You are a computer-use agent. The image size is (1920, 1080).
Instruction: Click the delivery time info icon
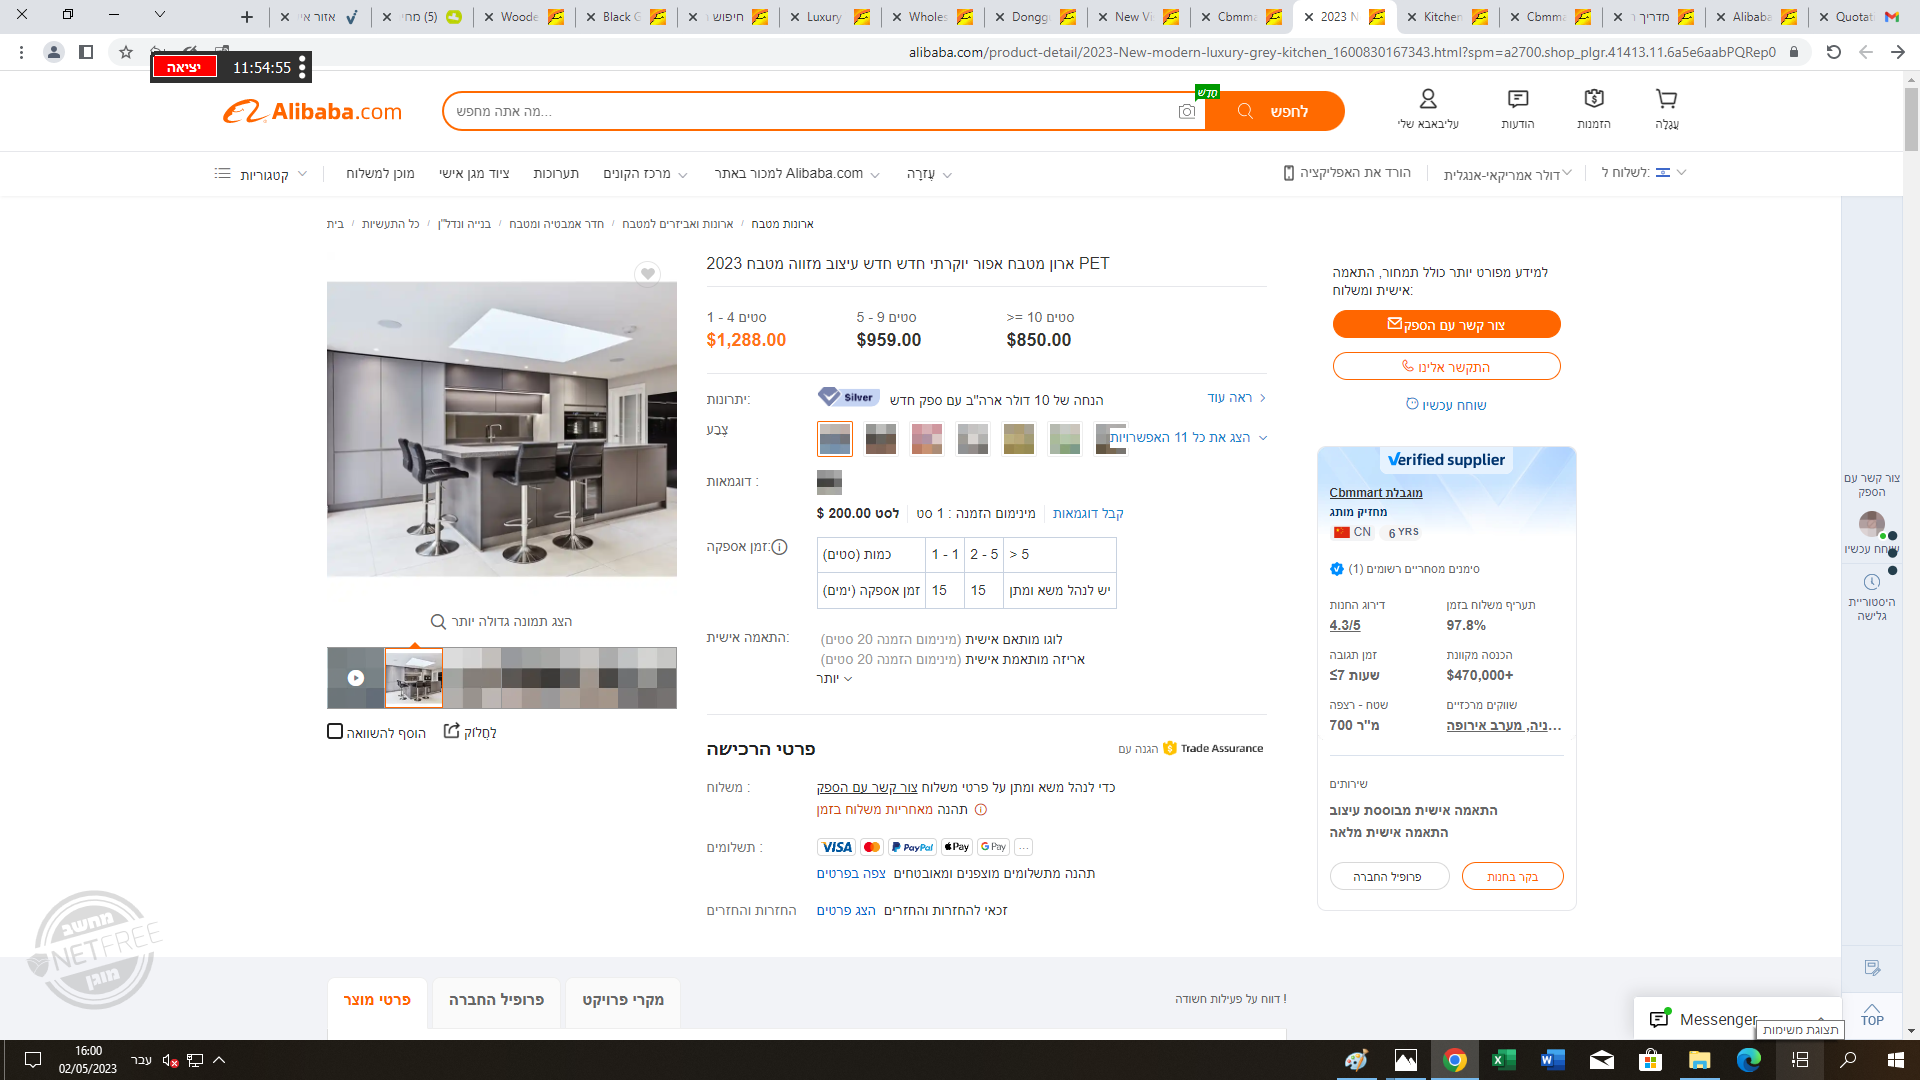pos(780,547)
